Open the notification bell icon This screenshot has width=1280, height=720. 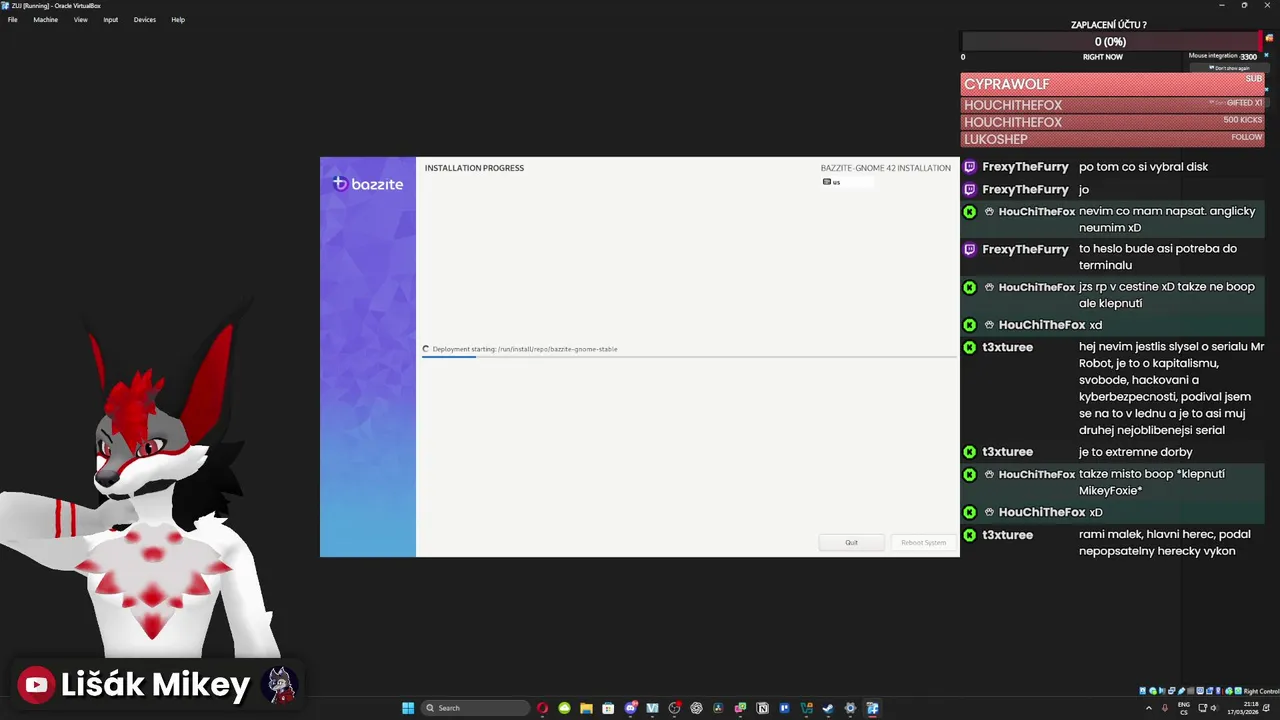(x=1266, y=708)
